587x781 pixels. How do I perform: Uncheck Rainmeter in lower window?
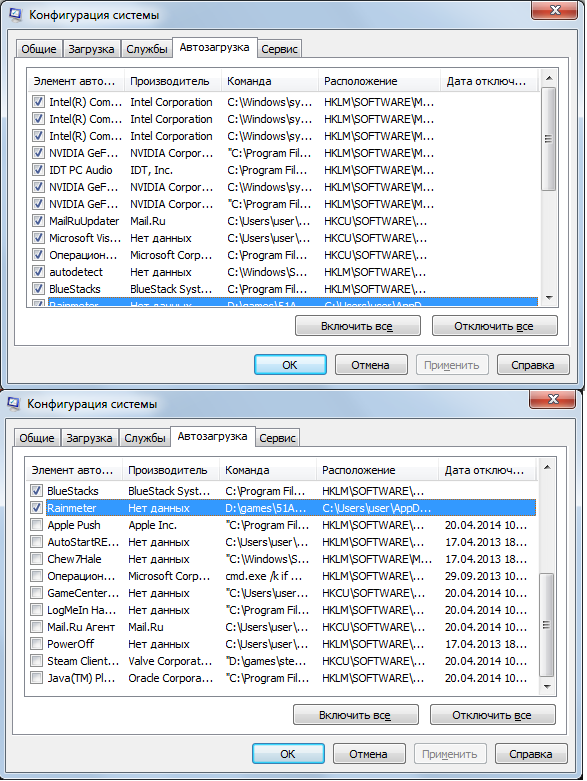click(36, 508)
